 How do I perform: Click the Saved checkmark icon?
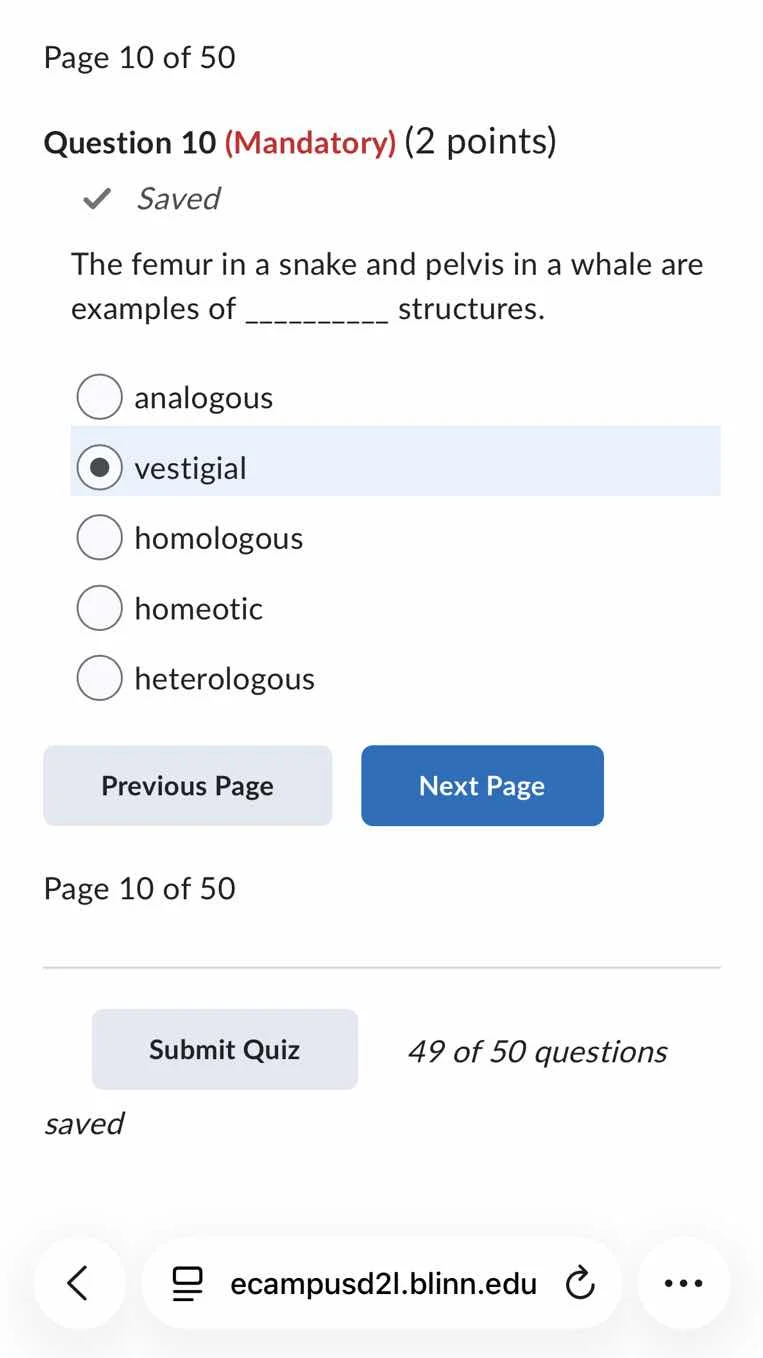pyautogui.click(x=95, y=198)
